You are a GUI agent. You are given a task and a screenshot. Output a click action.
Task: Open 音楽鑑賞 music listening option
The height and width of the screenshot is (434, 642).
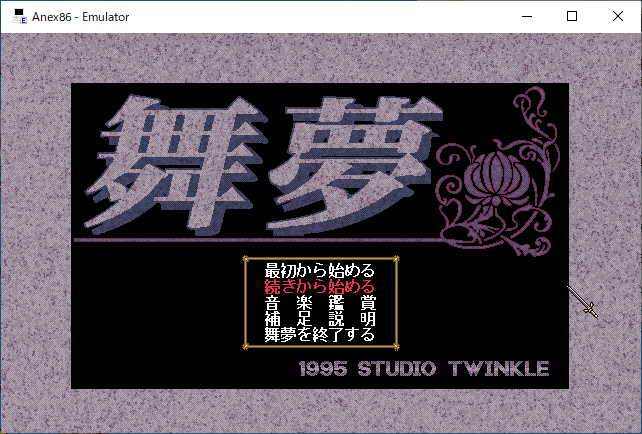coord(320,303)
